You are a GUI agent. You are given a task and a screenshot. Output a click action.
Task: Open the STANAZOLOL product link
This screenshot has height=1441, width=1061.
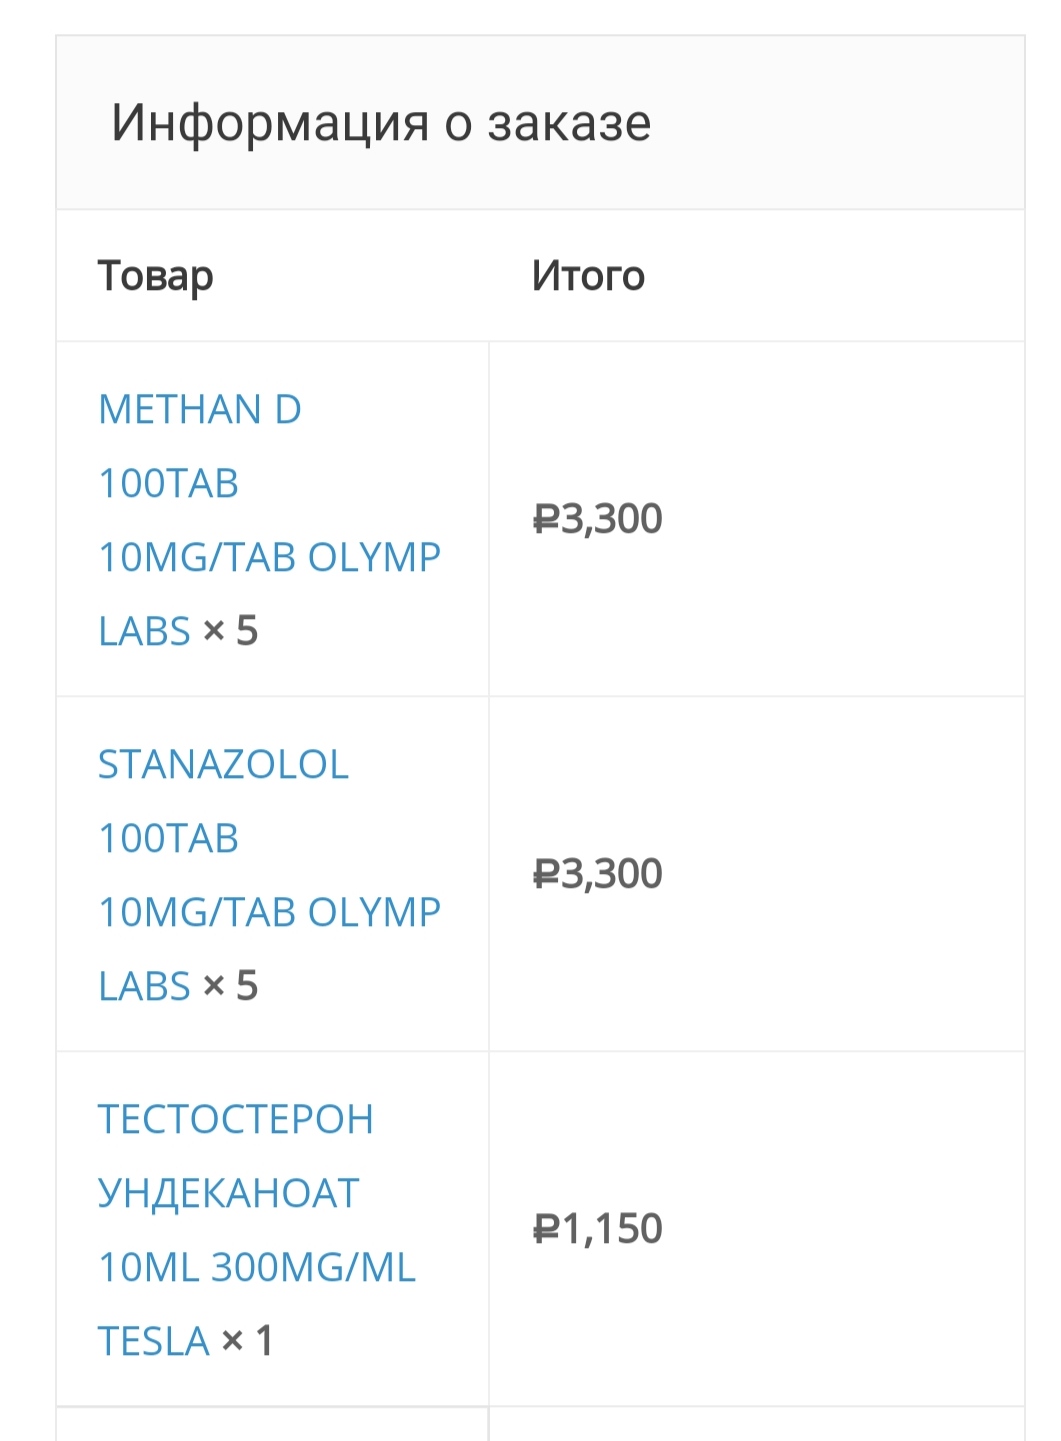[223, 765]
